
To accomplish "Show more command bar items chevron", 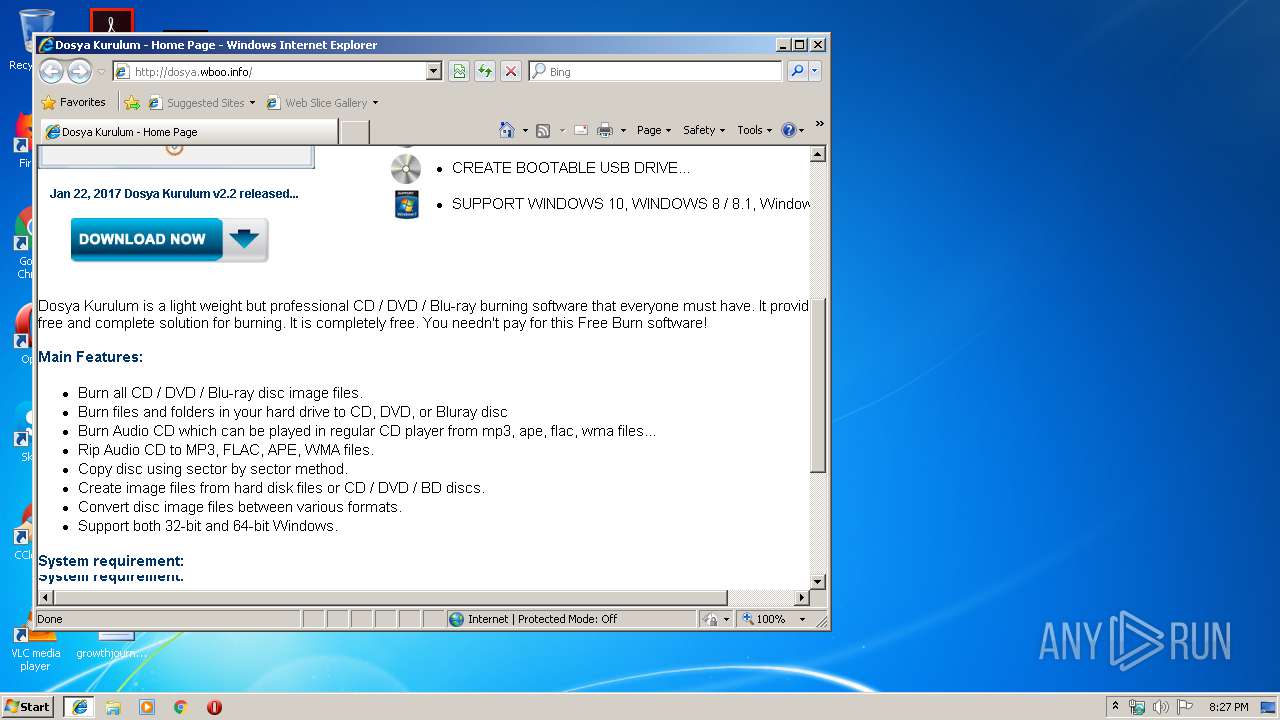I will pyautogui.click(x=819, y=124).
